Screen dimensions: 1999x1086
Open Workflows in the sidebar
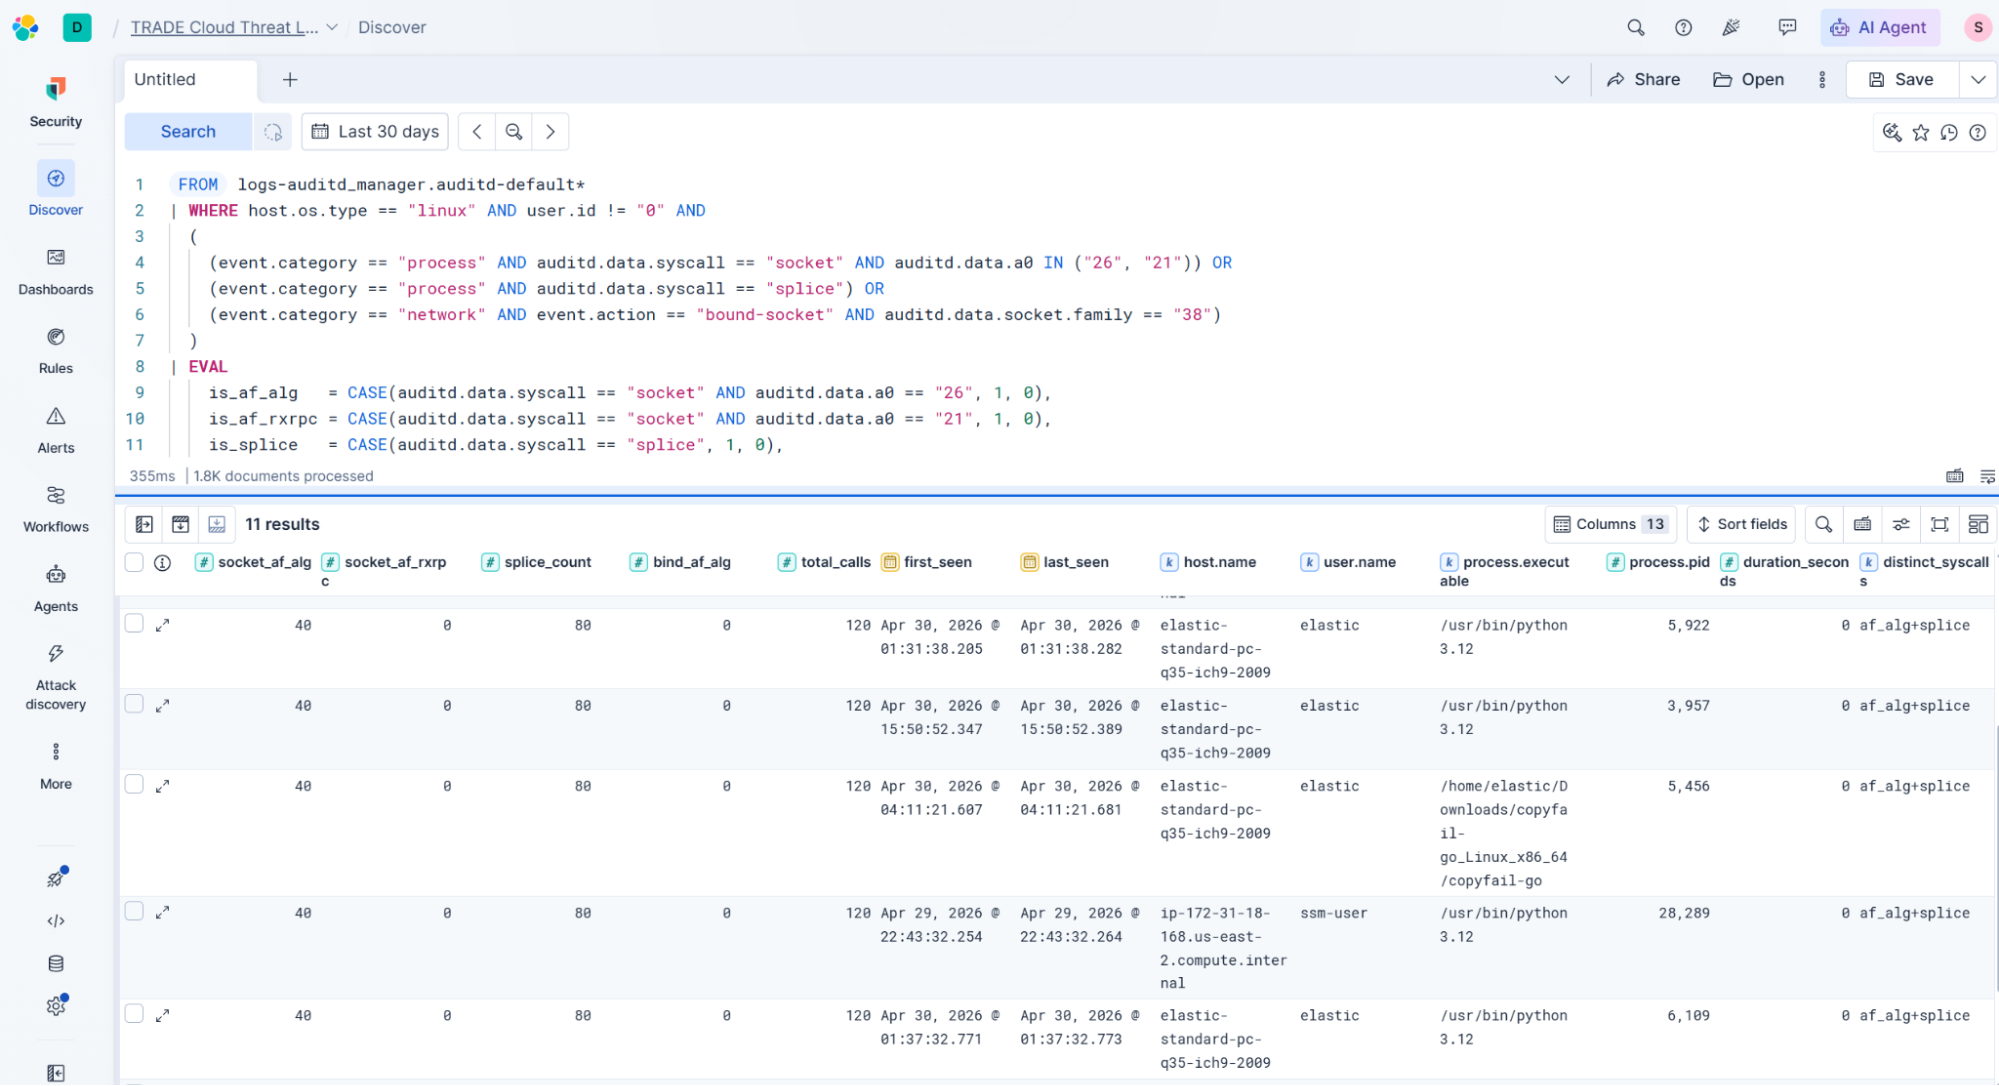[55, 508]
